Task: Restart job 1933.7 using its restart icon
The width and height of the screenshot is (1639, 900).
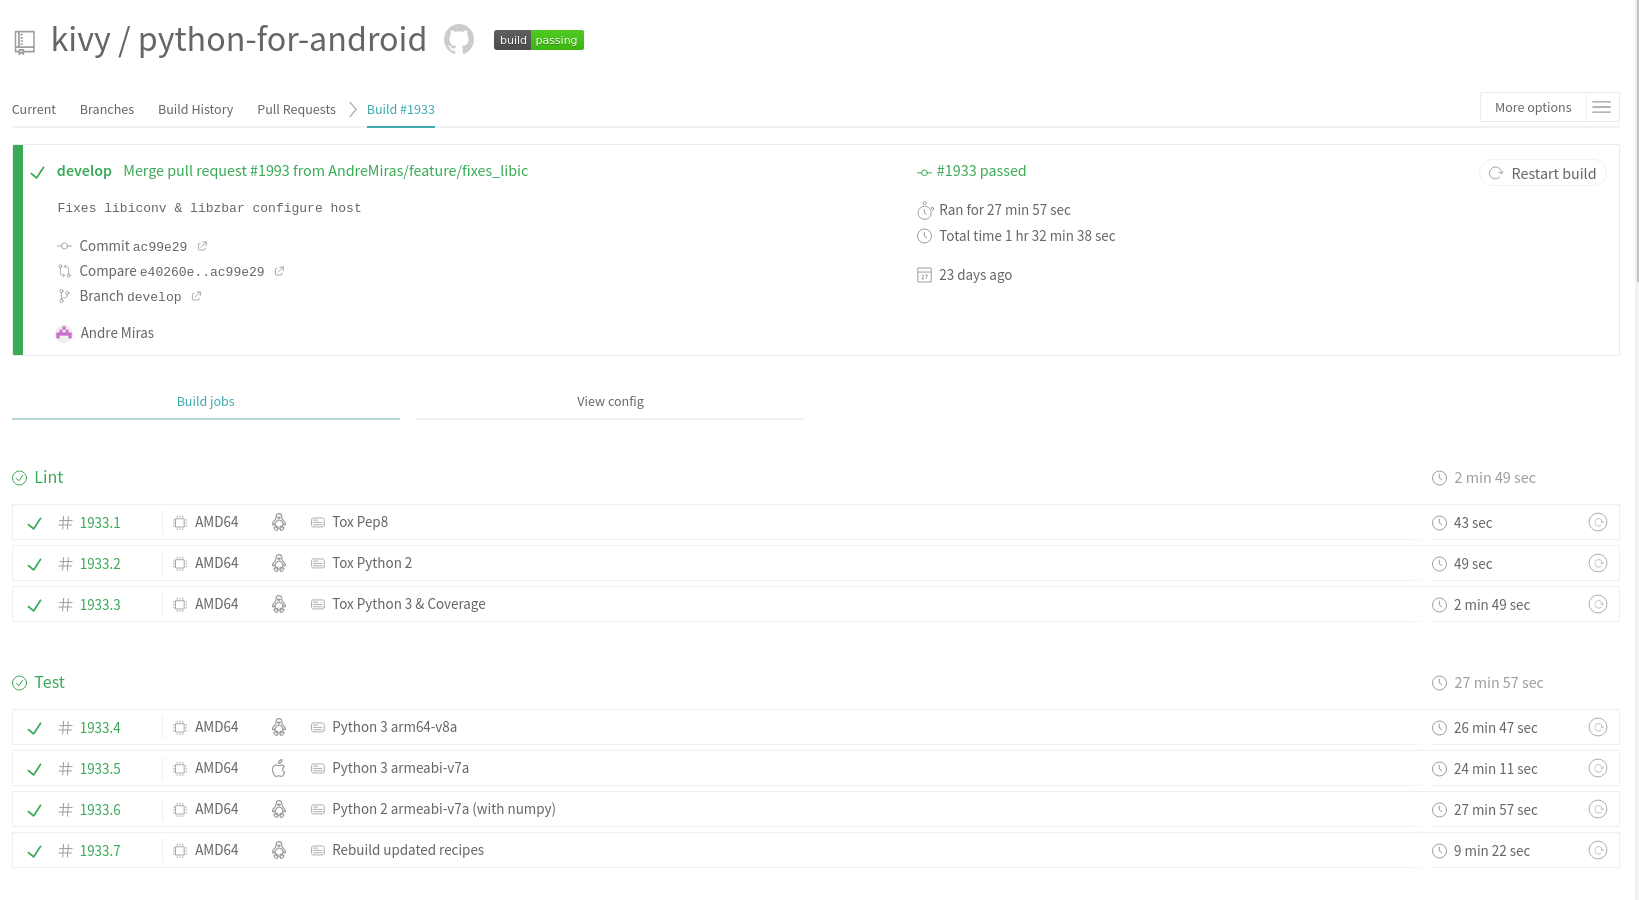Action: click(x=1598, y=850)
